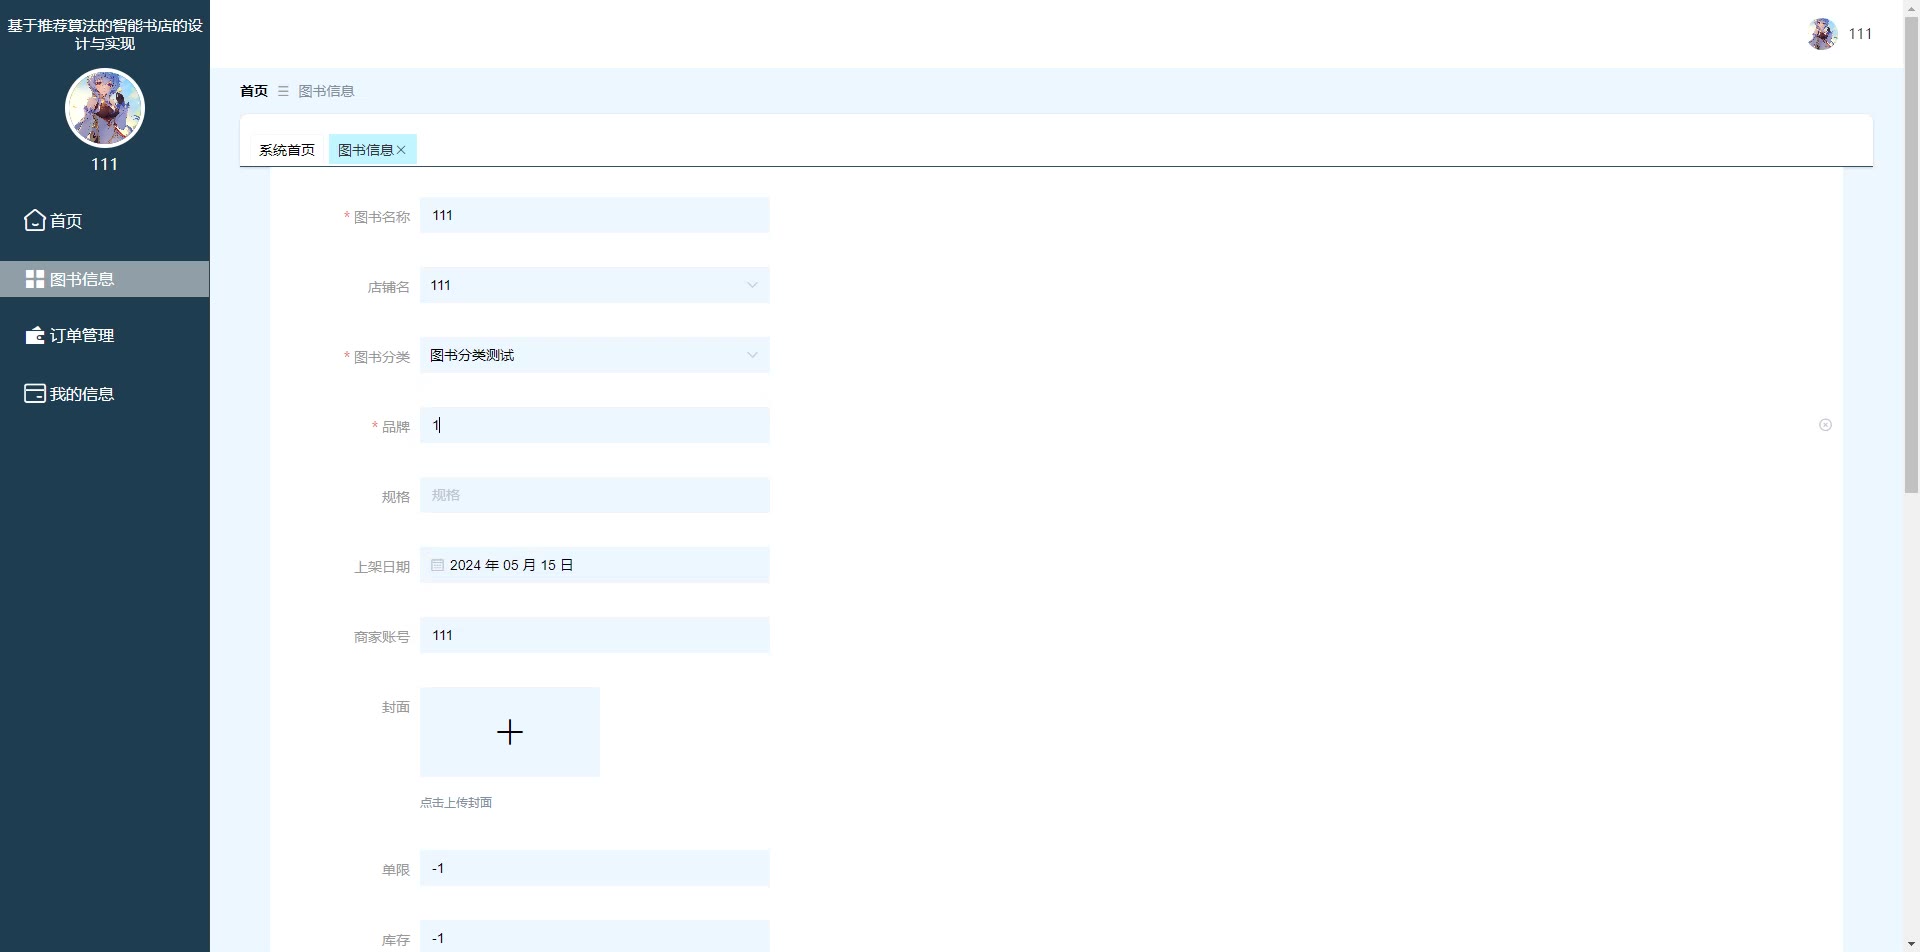Click the 点击上传封面 hint text

coord(456,802)
